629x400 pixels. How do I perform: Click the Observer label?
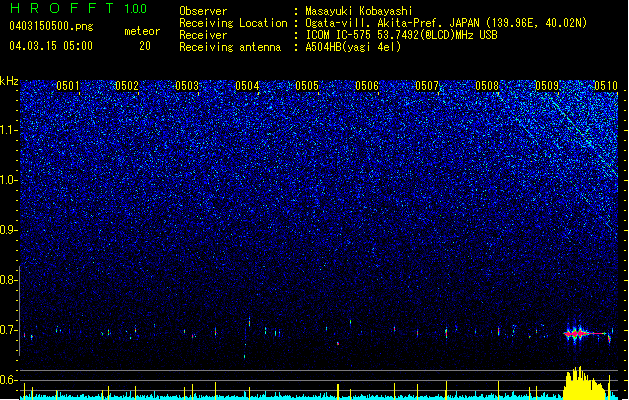pos(203,11)
